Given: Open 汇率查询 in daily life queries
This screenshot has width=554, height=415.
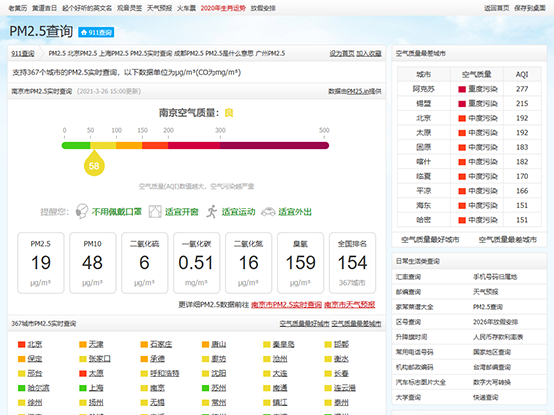Looking at the screenshot, I should [408, 277].
